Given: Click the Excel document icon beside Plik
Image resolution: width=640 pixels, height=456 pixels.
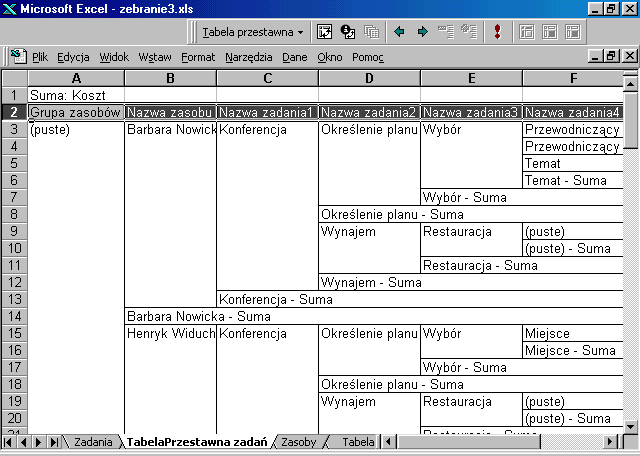Looking at the screenshot, I should (x=18, y=57).
